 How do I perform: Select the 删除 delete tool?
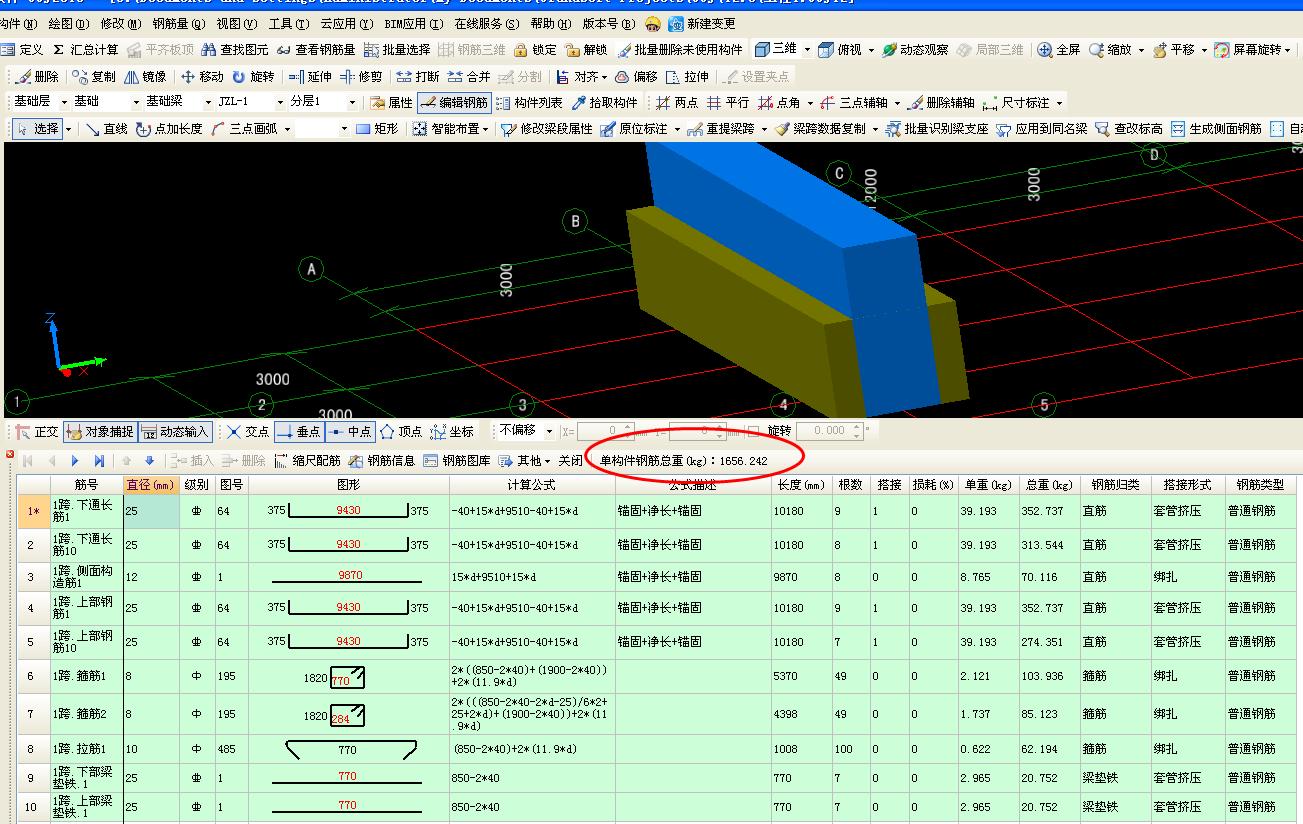[38, 76]
